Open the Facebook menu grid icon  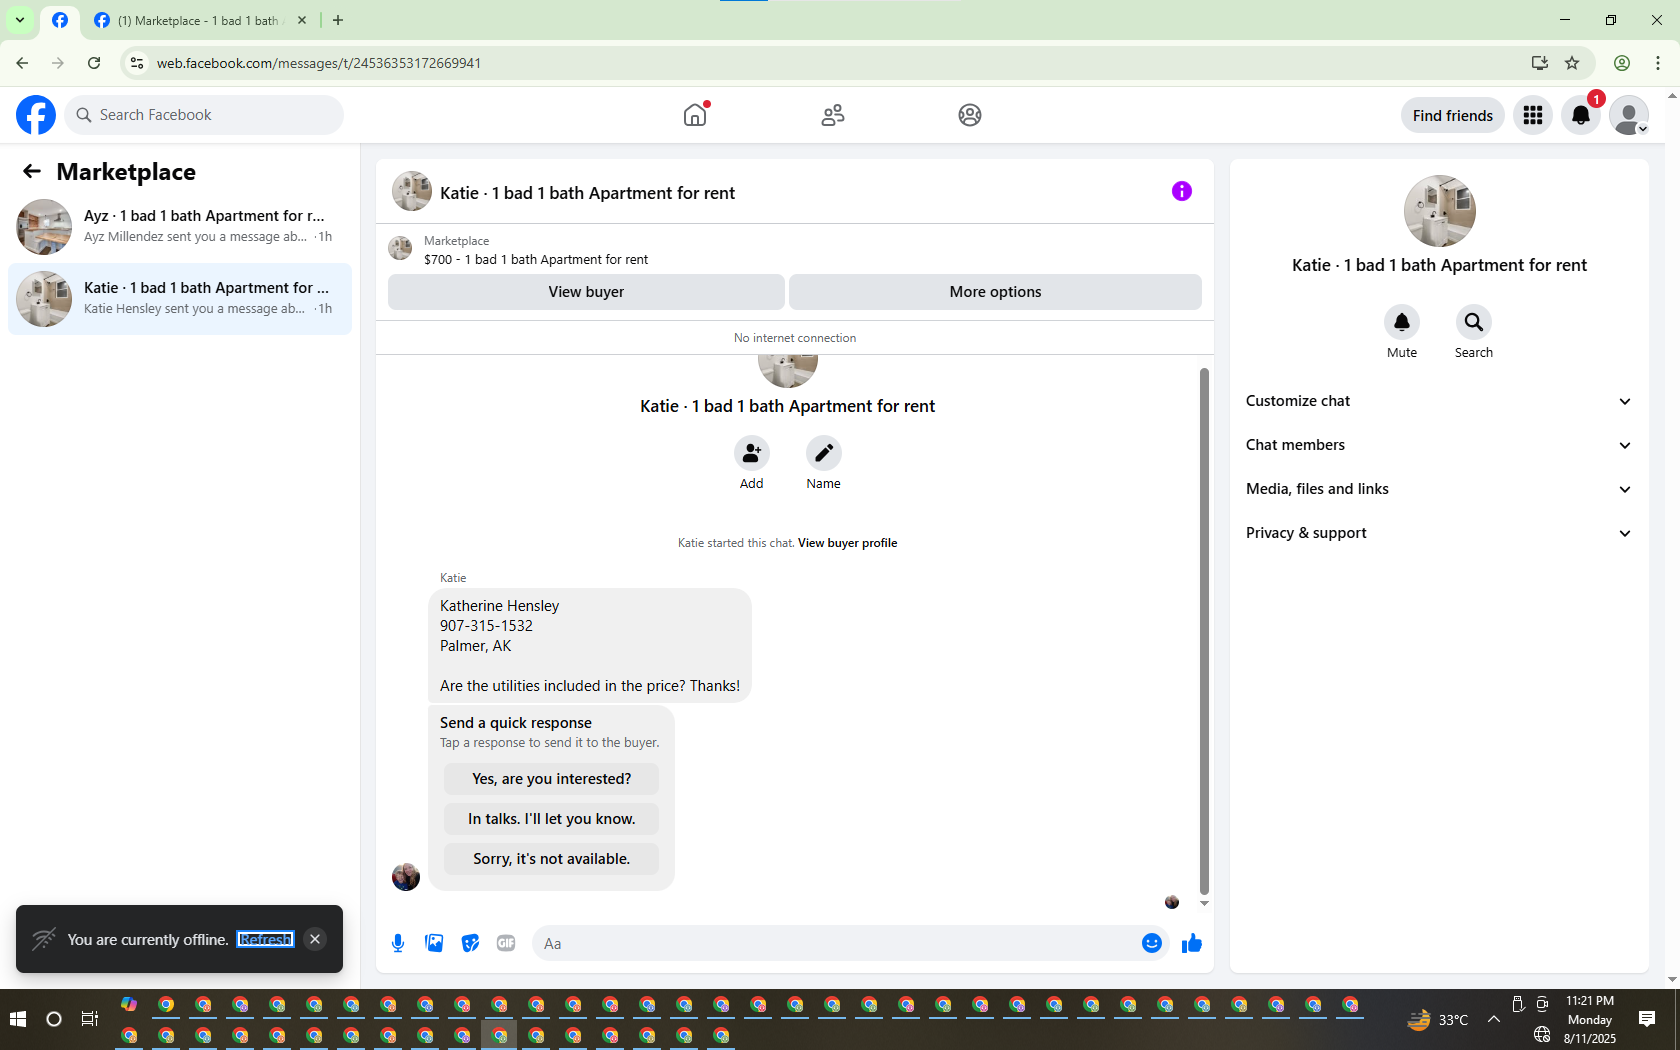coord(1533,115)
